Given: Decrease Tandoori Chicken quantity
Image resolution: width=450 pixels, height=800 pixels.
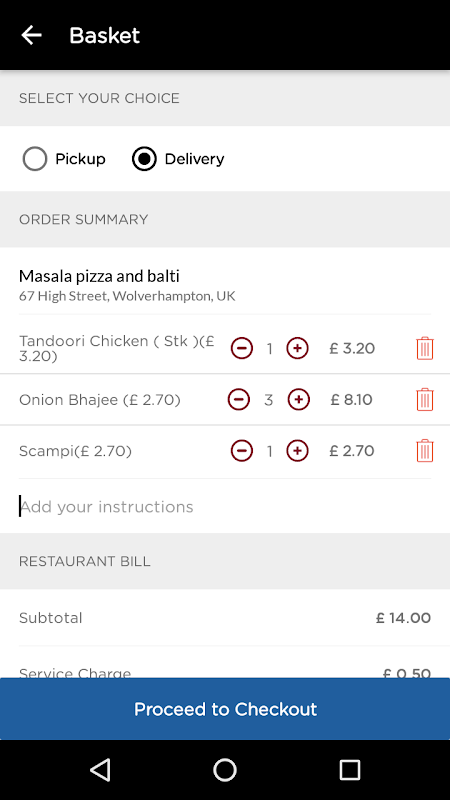Looking at the screenshot, I should 242,348.
